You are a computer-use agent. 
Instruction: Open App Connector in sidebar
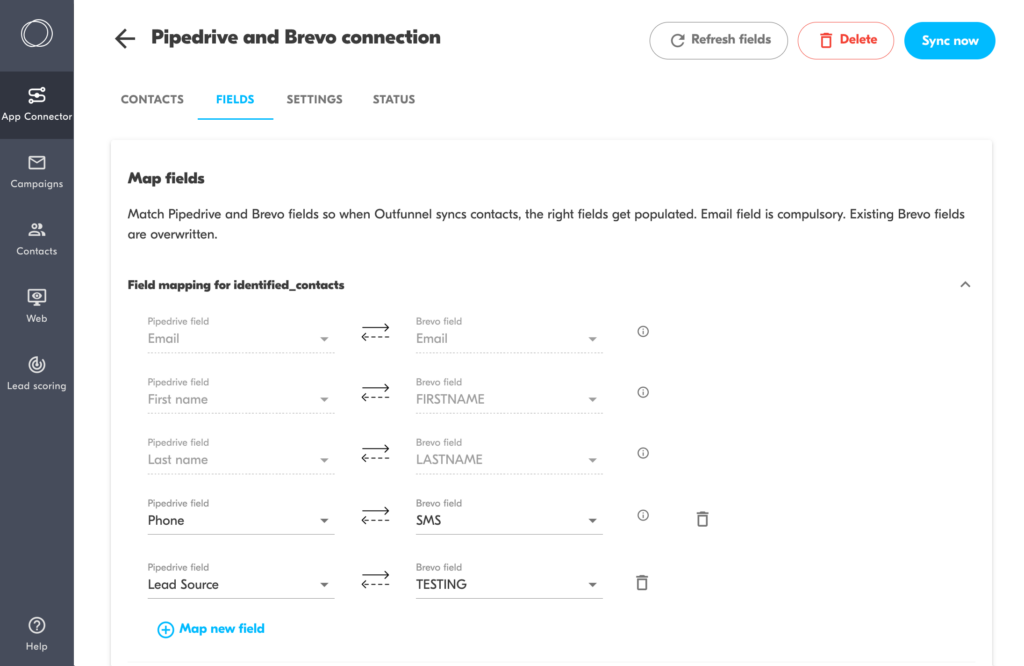tap(37, 104)
